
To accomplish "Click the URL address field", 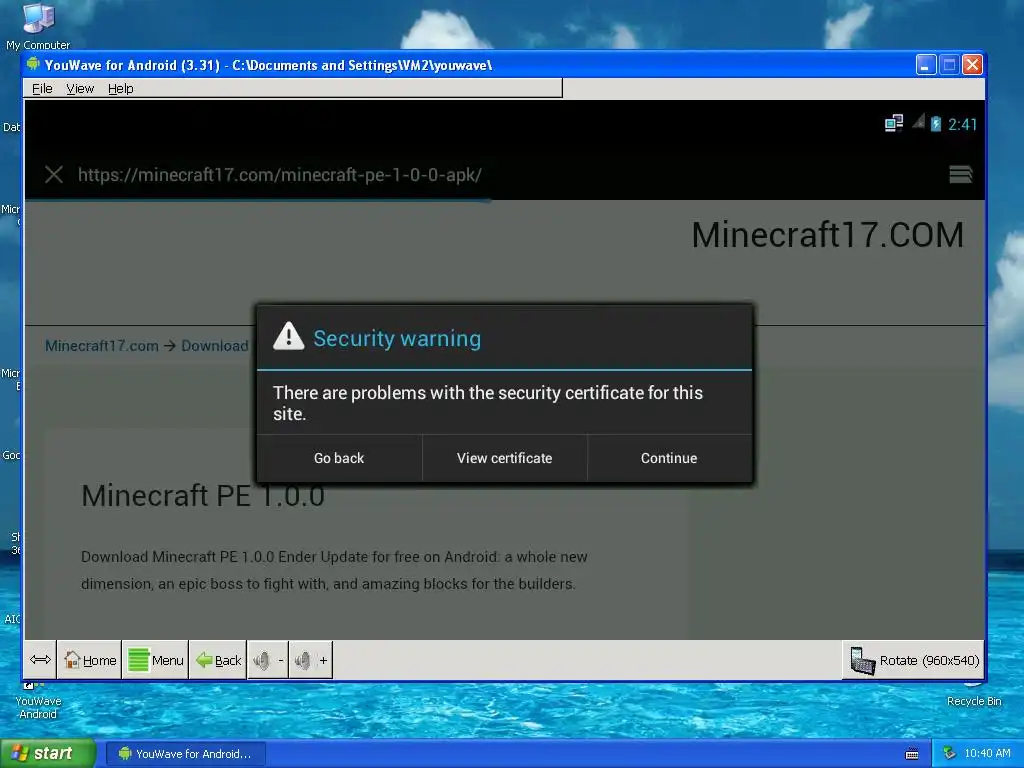I will 280,174.
